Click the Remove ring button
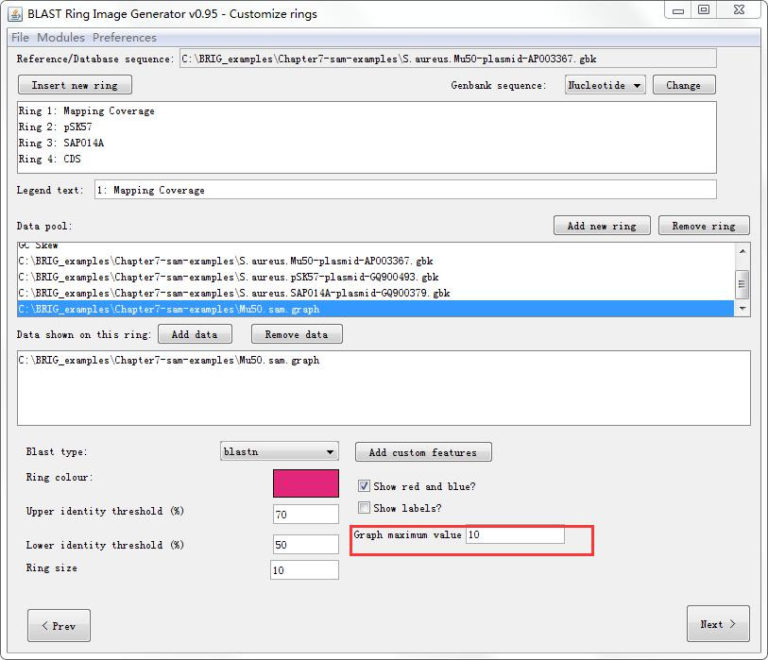This screenshot has width=768, height=660. point(704,226)
